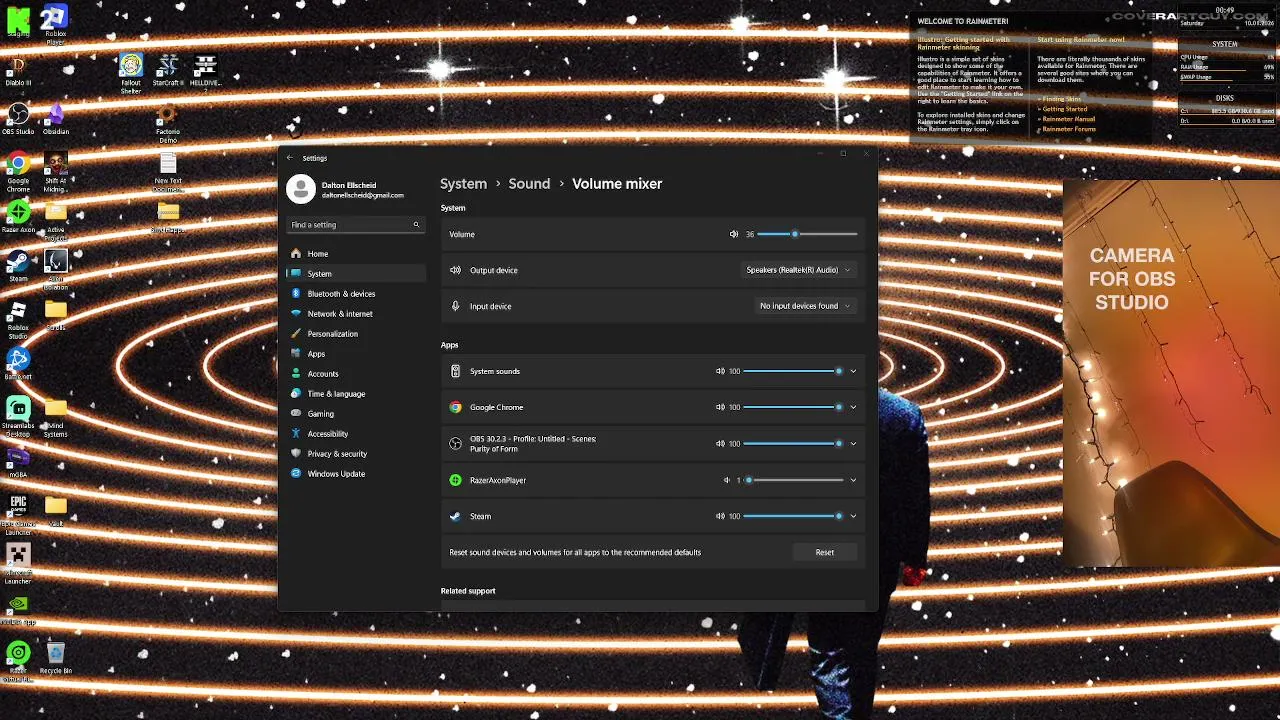Adjust RazerAxonPlayer volume slider
The image size is (1280, 720).
coord(795,480)
